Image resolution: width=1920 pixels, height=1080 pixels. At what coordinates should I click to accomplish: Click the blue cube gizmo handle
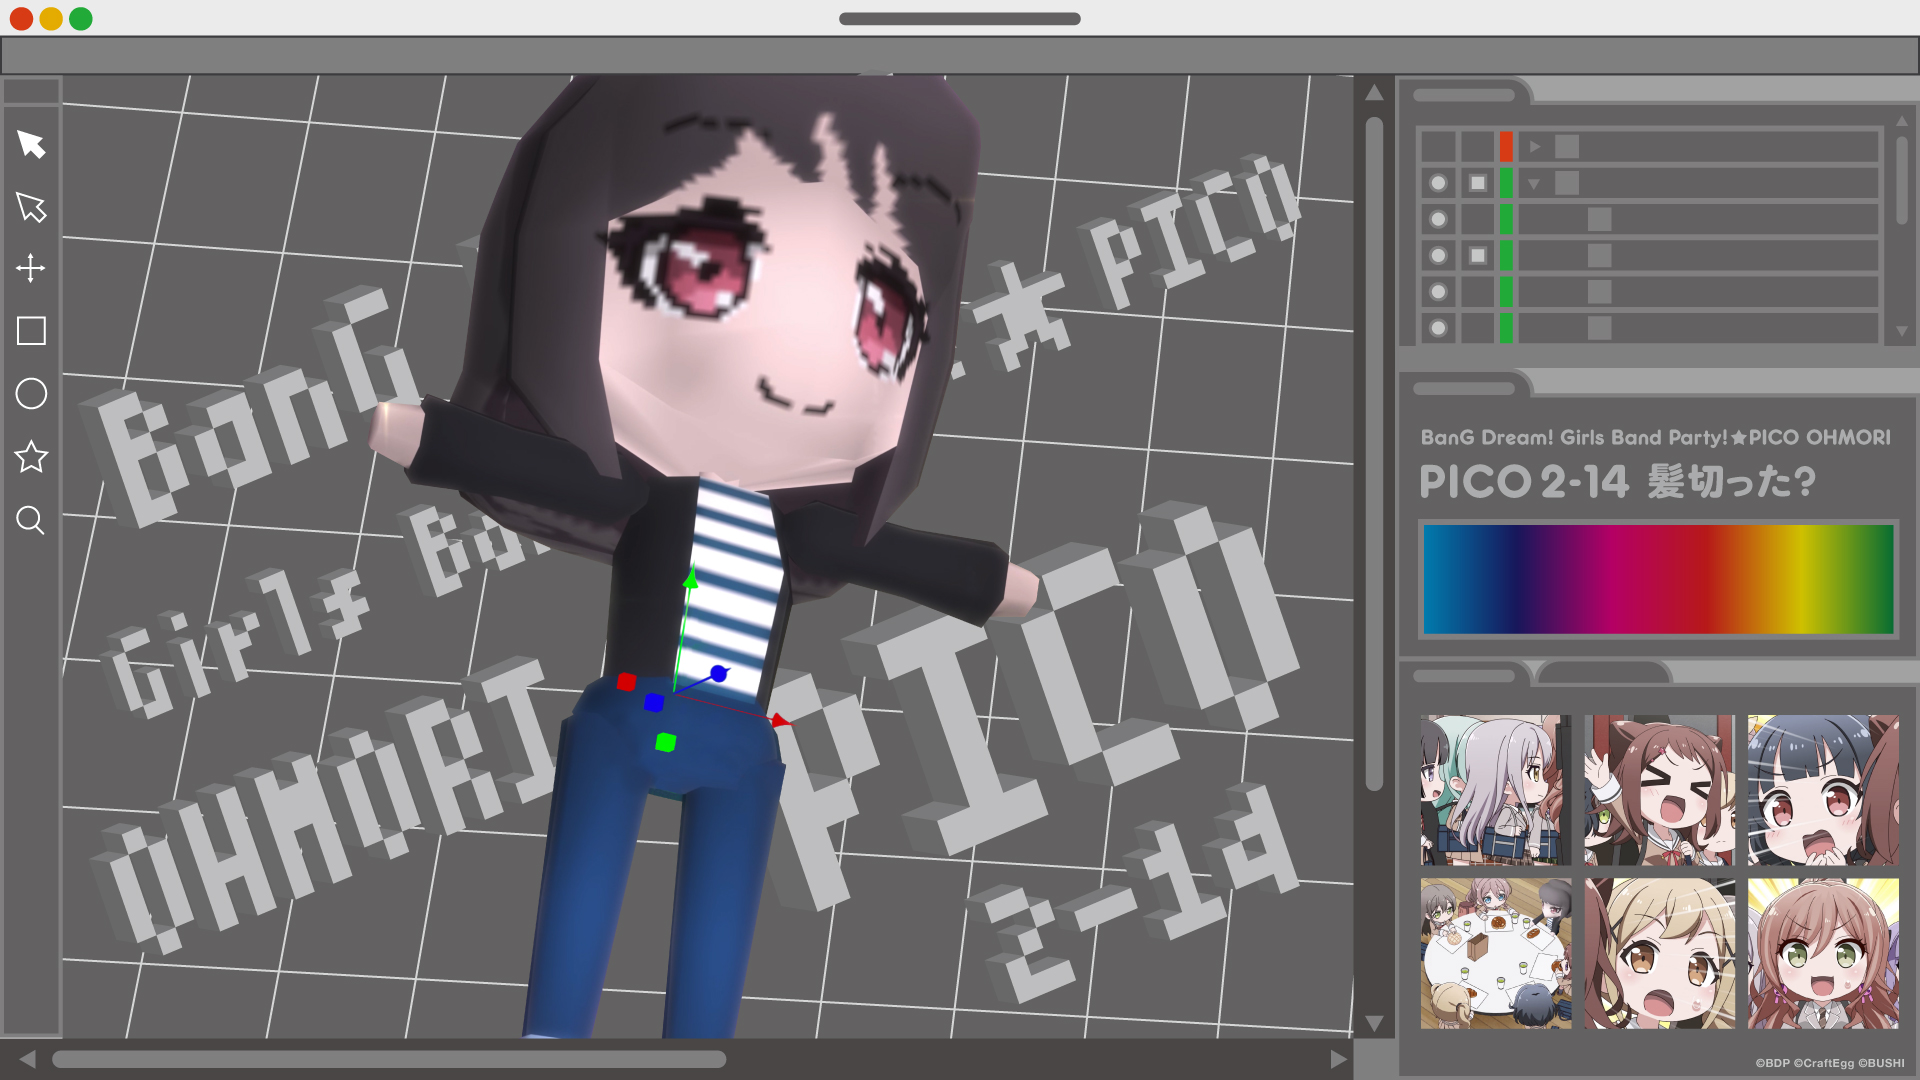[x=654, y=703]
